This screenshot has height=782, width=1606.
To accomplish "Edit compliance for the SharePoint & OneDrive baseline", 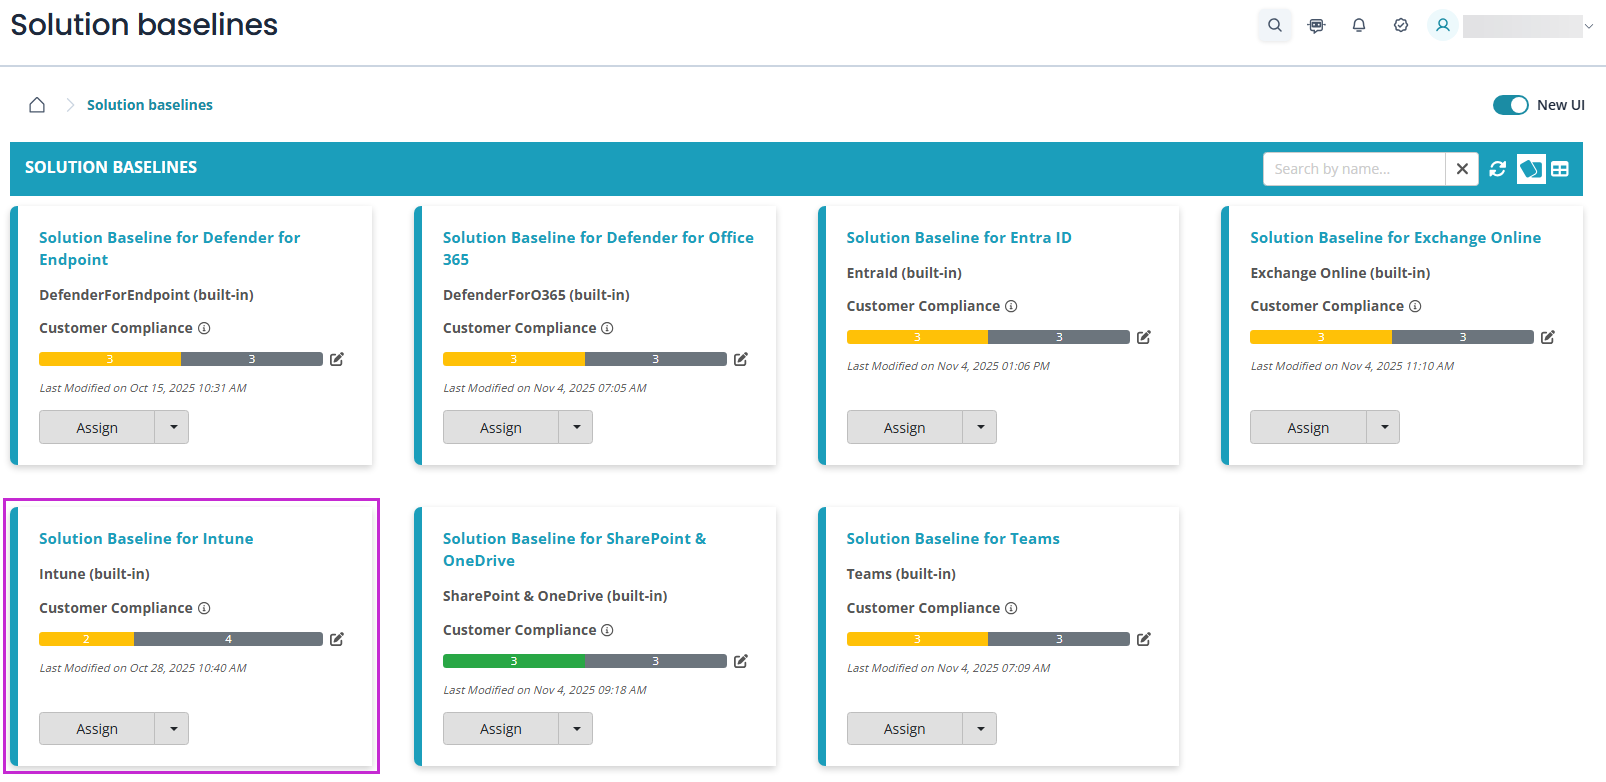I will (741, 661).
